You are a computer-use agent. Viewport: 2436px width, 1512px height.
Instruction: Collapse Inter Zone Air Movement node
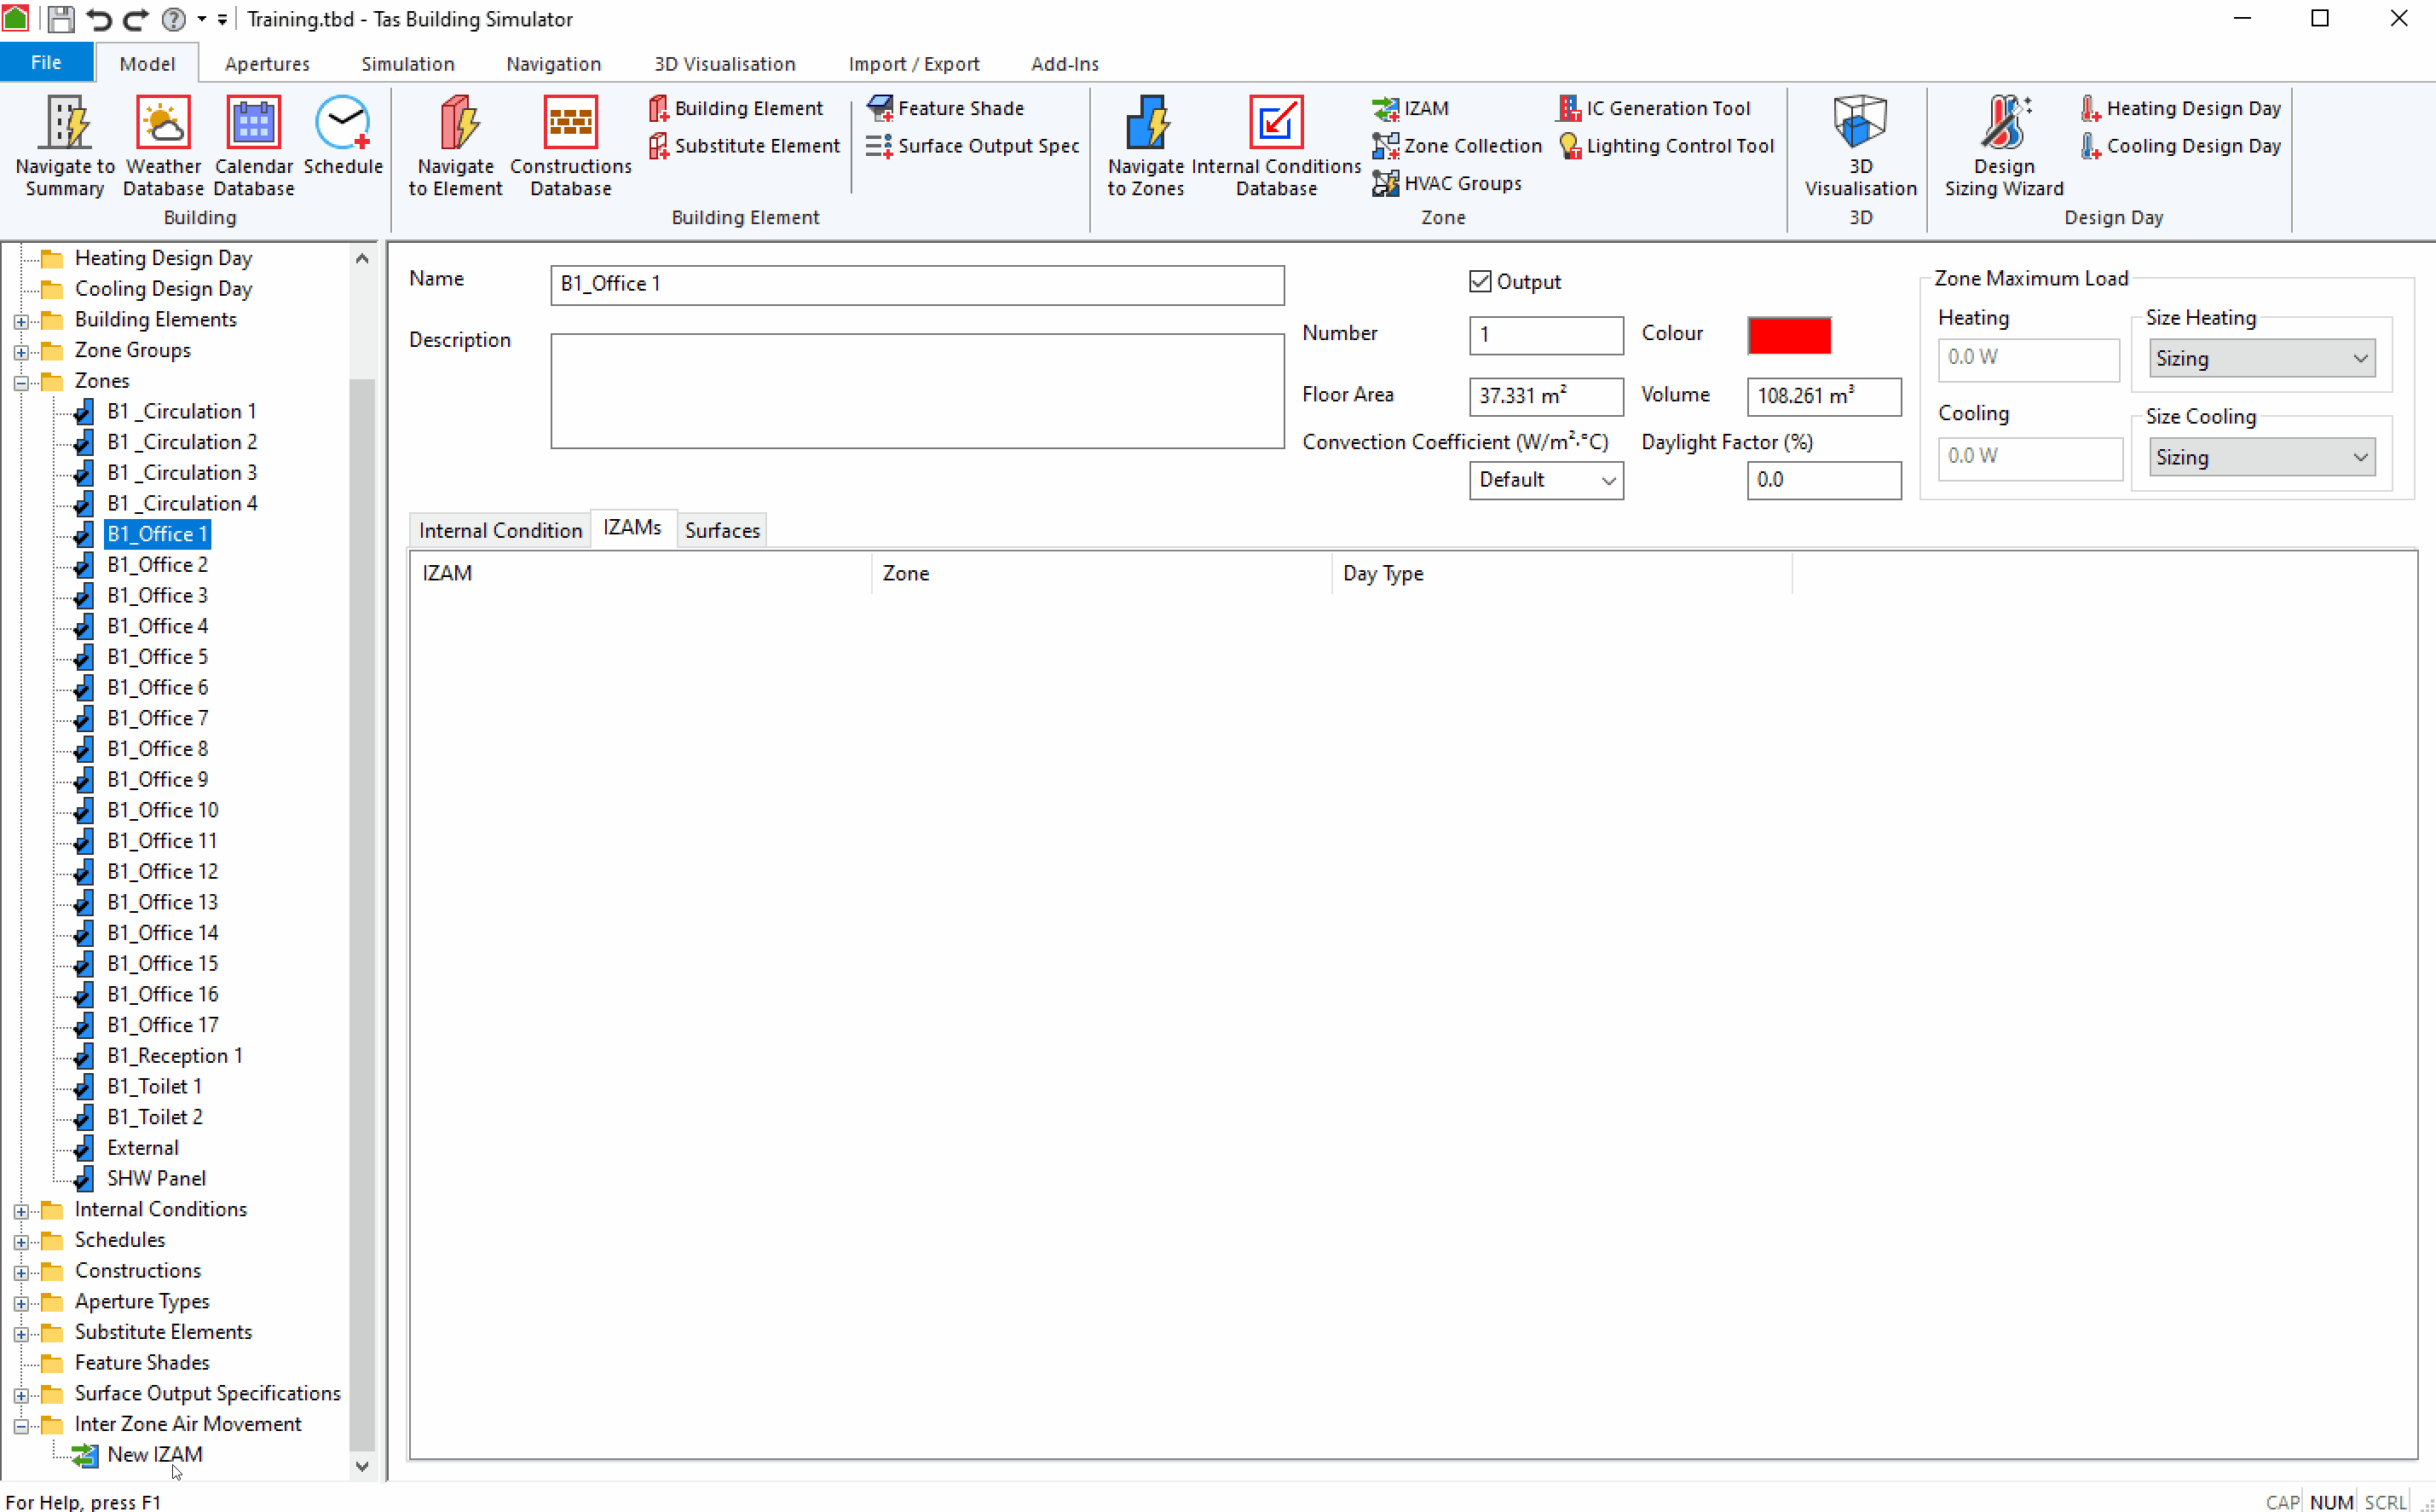[x=21, y=1426]
